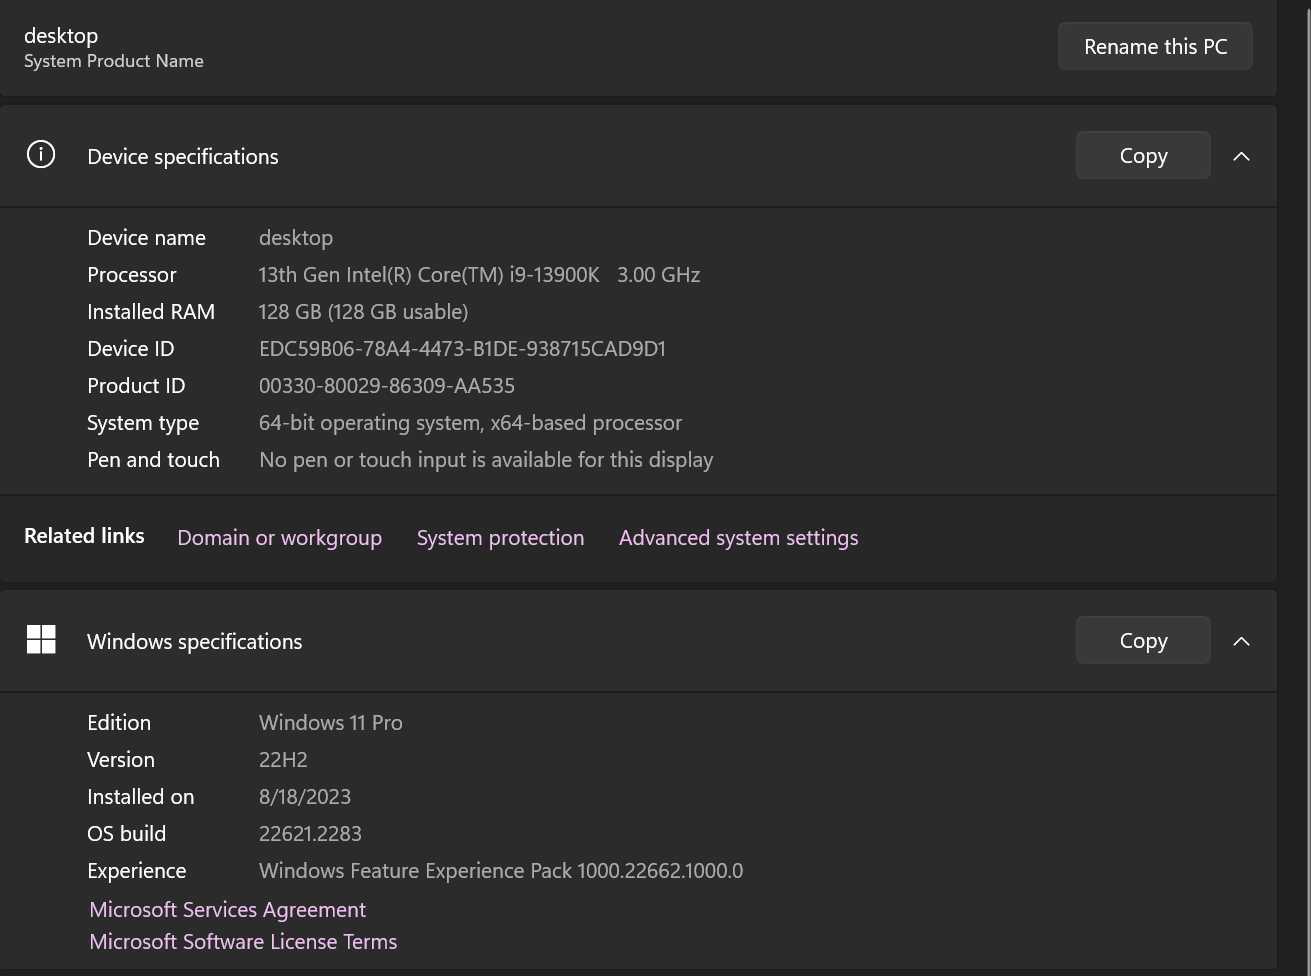1311x976 pixels.
Task: Click the Installed RAM label
Action: click(151, 312)
